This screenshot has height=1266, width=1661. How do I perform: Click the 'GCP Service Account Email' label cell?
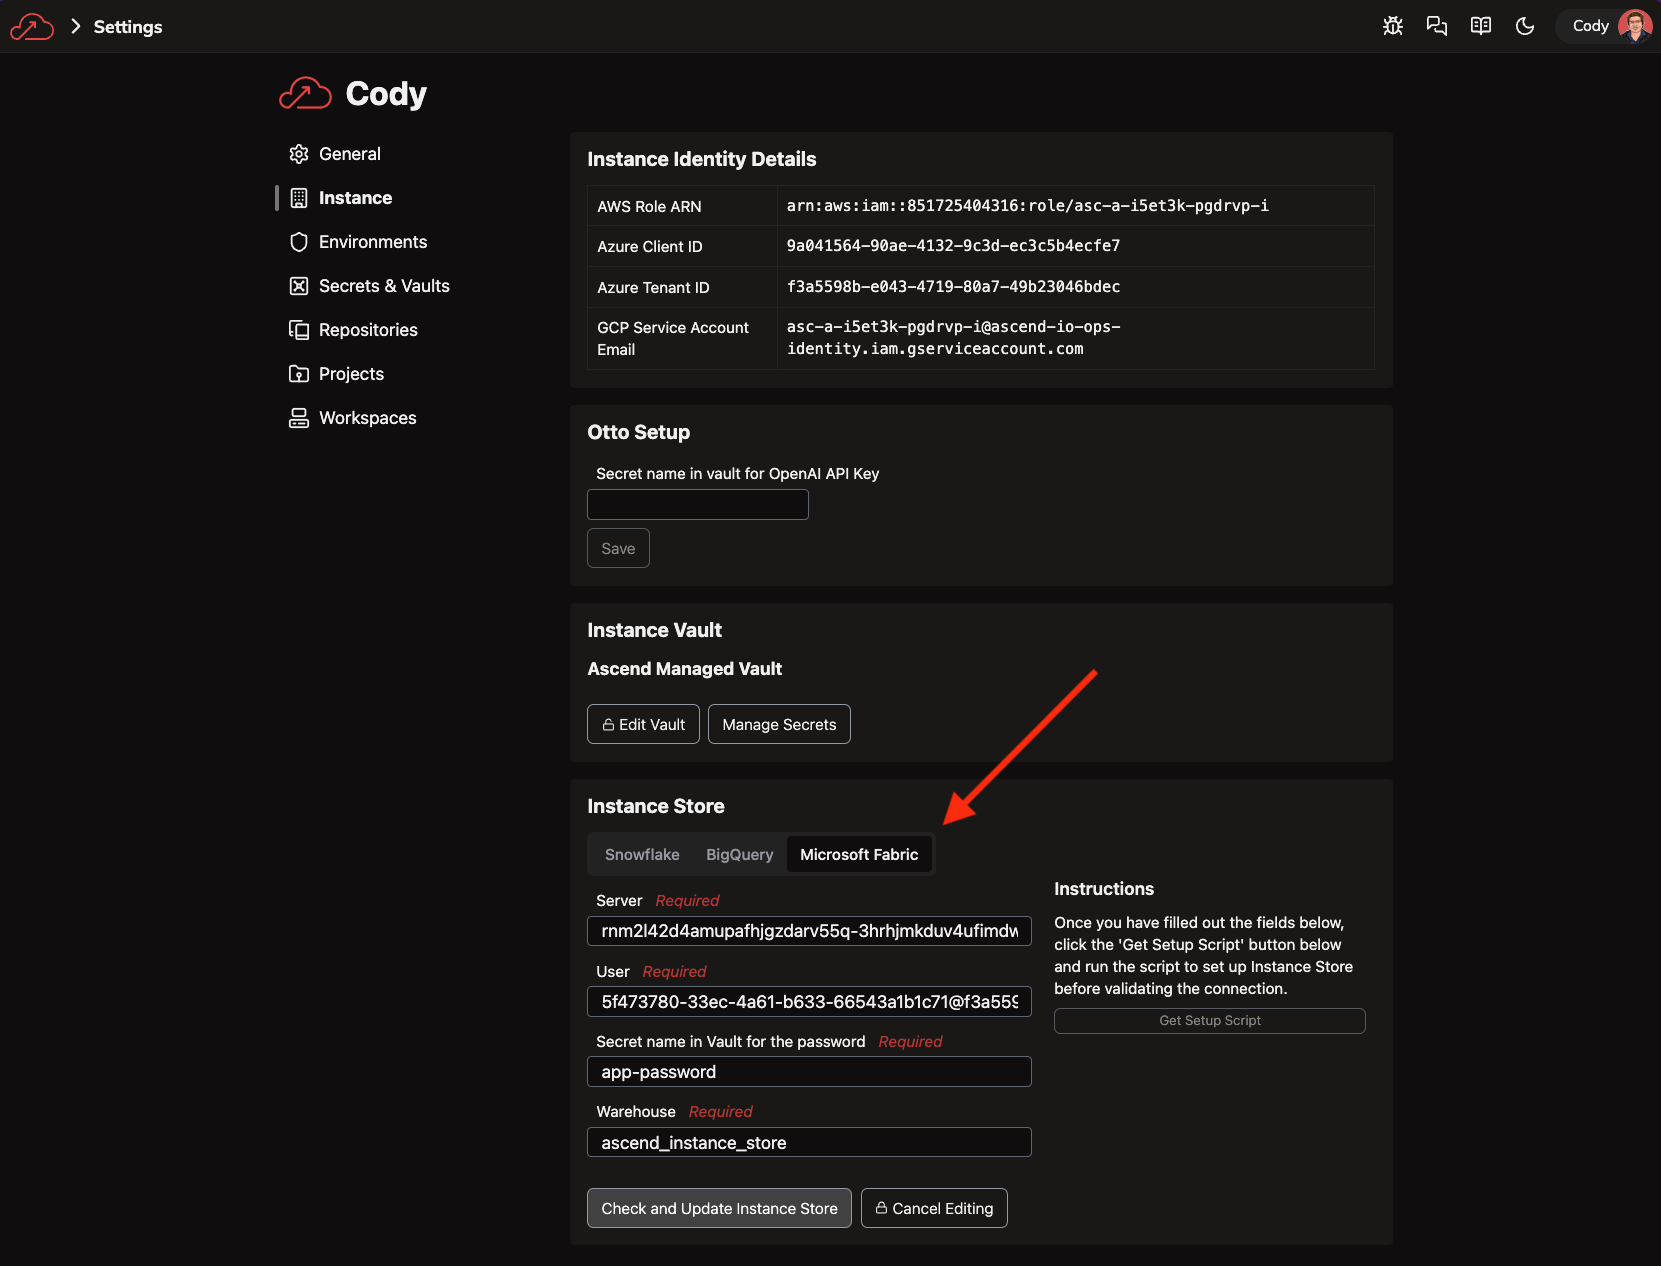682,338
